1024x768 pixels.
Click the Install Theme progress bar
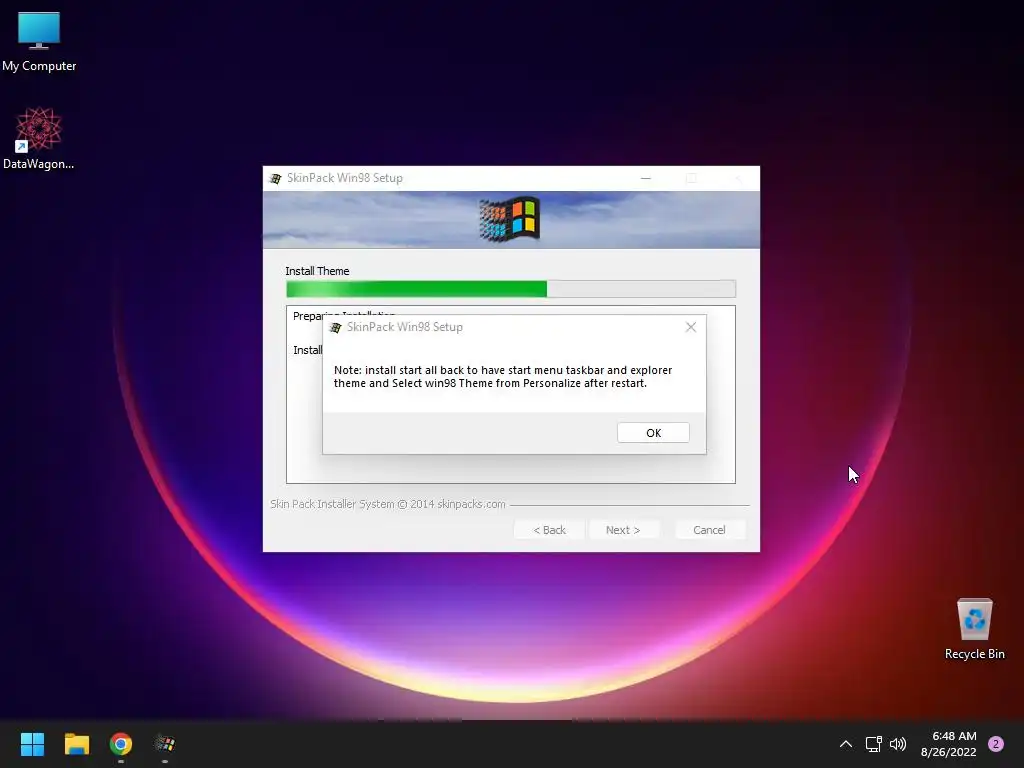(511, 289)
